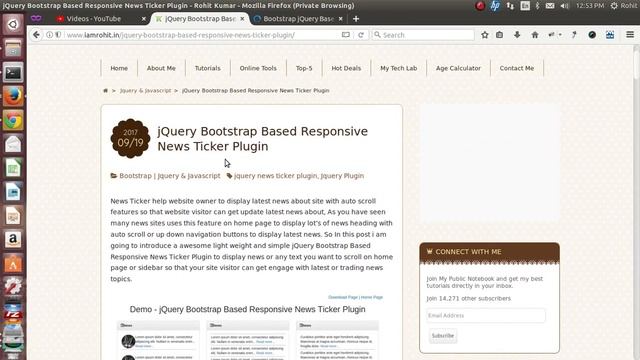Open the My Tech Lab menu item

[398, 68]
